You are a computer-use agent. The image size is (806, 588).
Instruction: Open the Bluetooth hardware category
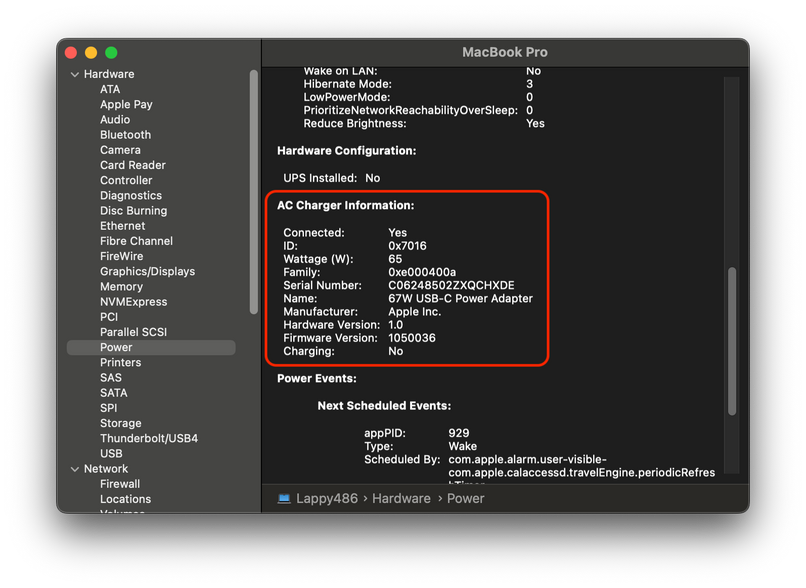tap(125, 135)
